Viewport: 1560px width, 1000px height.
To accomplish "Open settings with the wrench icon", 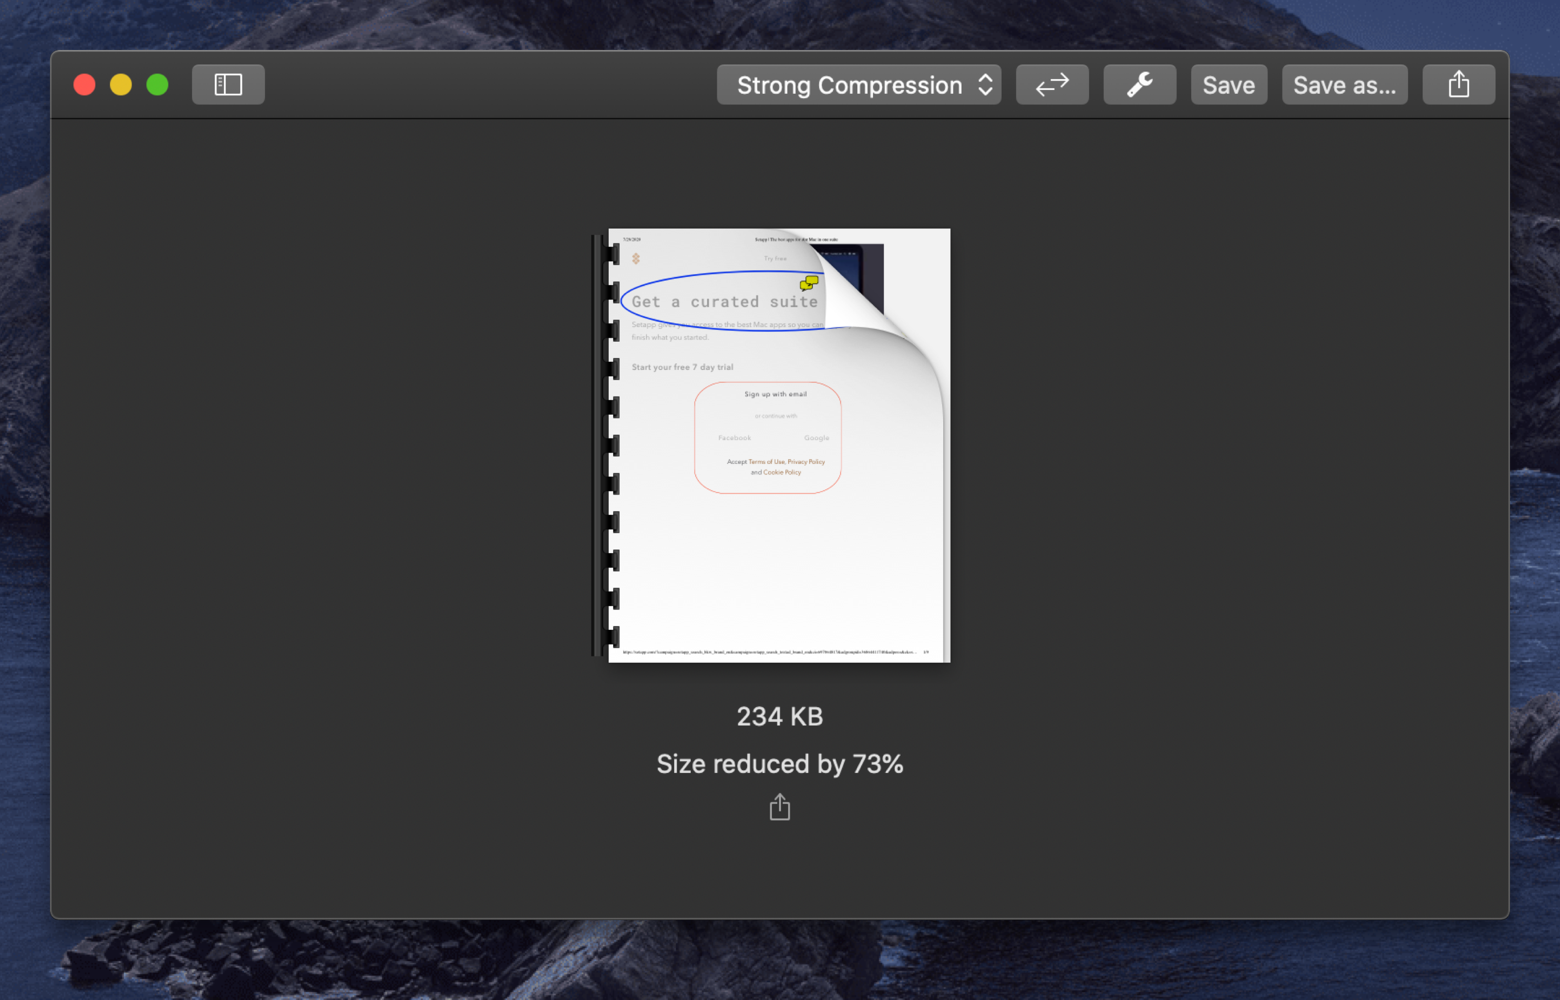I will click(x=1139, y=85).
